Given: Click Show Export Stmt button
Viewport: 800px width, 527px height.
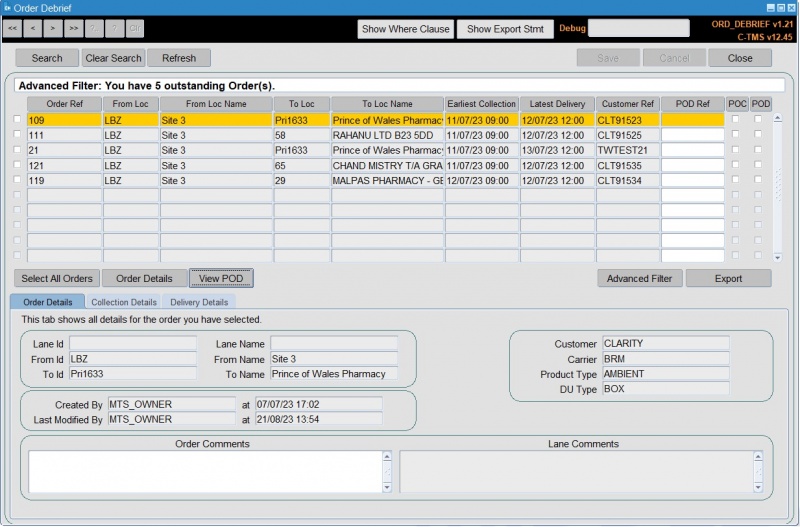Looking at the screenshot, I should click(505, 29).
